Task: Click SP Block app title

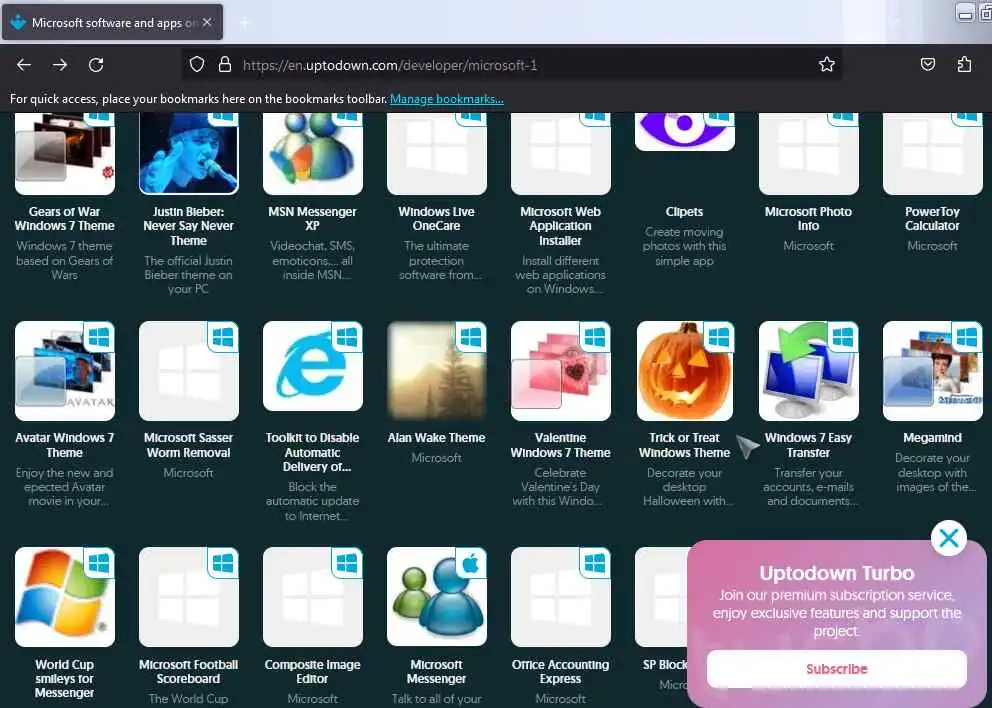Action: click(665, 664)
